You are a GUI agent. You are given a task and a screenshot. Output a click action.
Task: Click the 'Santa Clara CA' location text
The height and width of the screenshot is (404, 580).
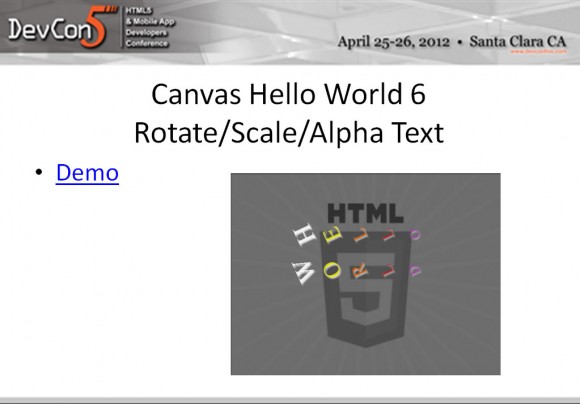518,41
